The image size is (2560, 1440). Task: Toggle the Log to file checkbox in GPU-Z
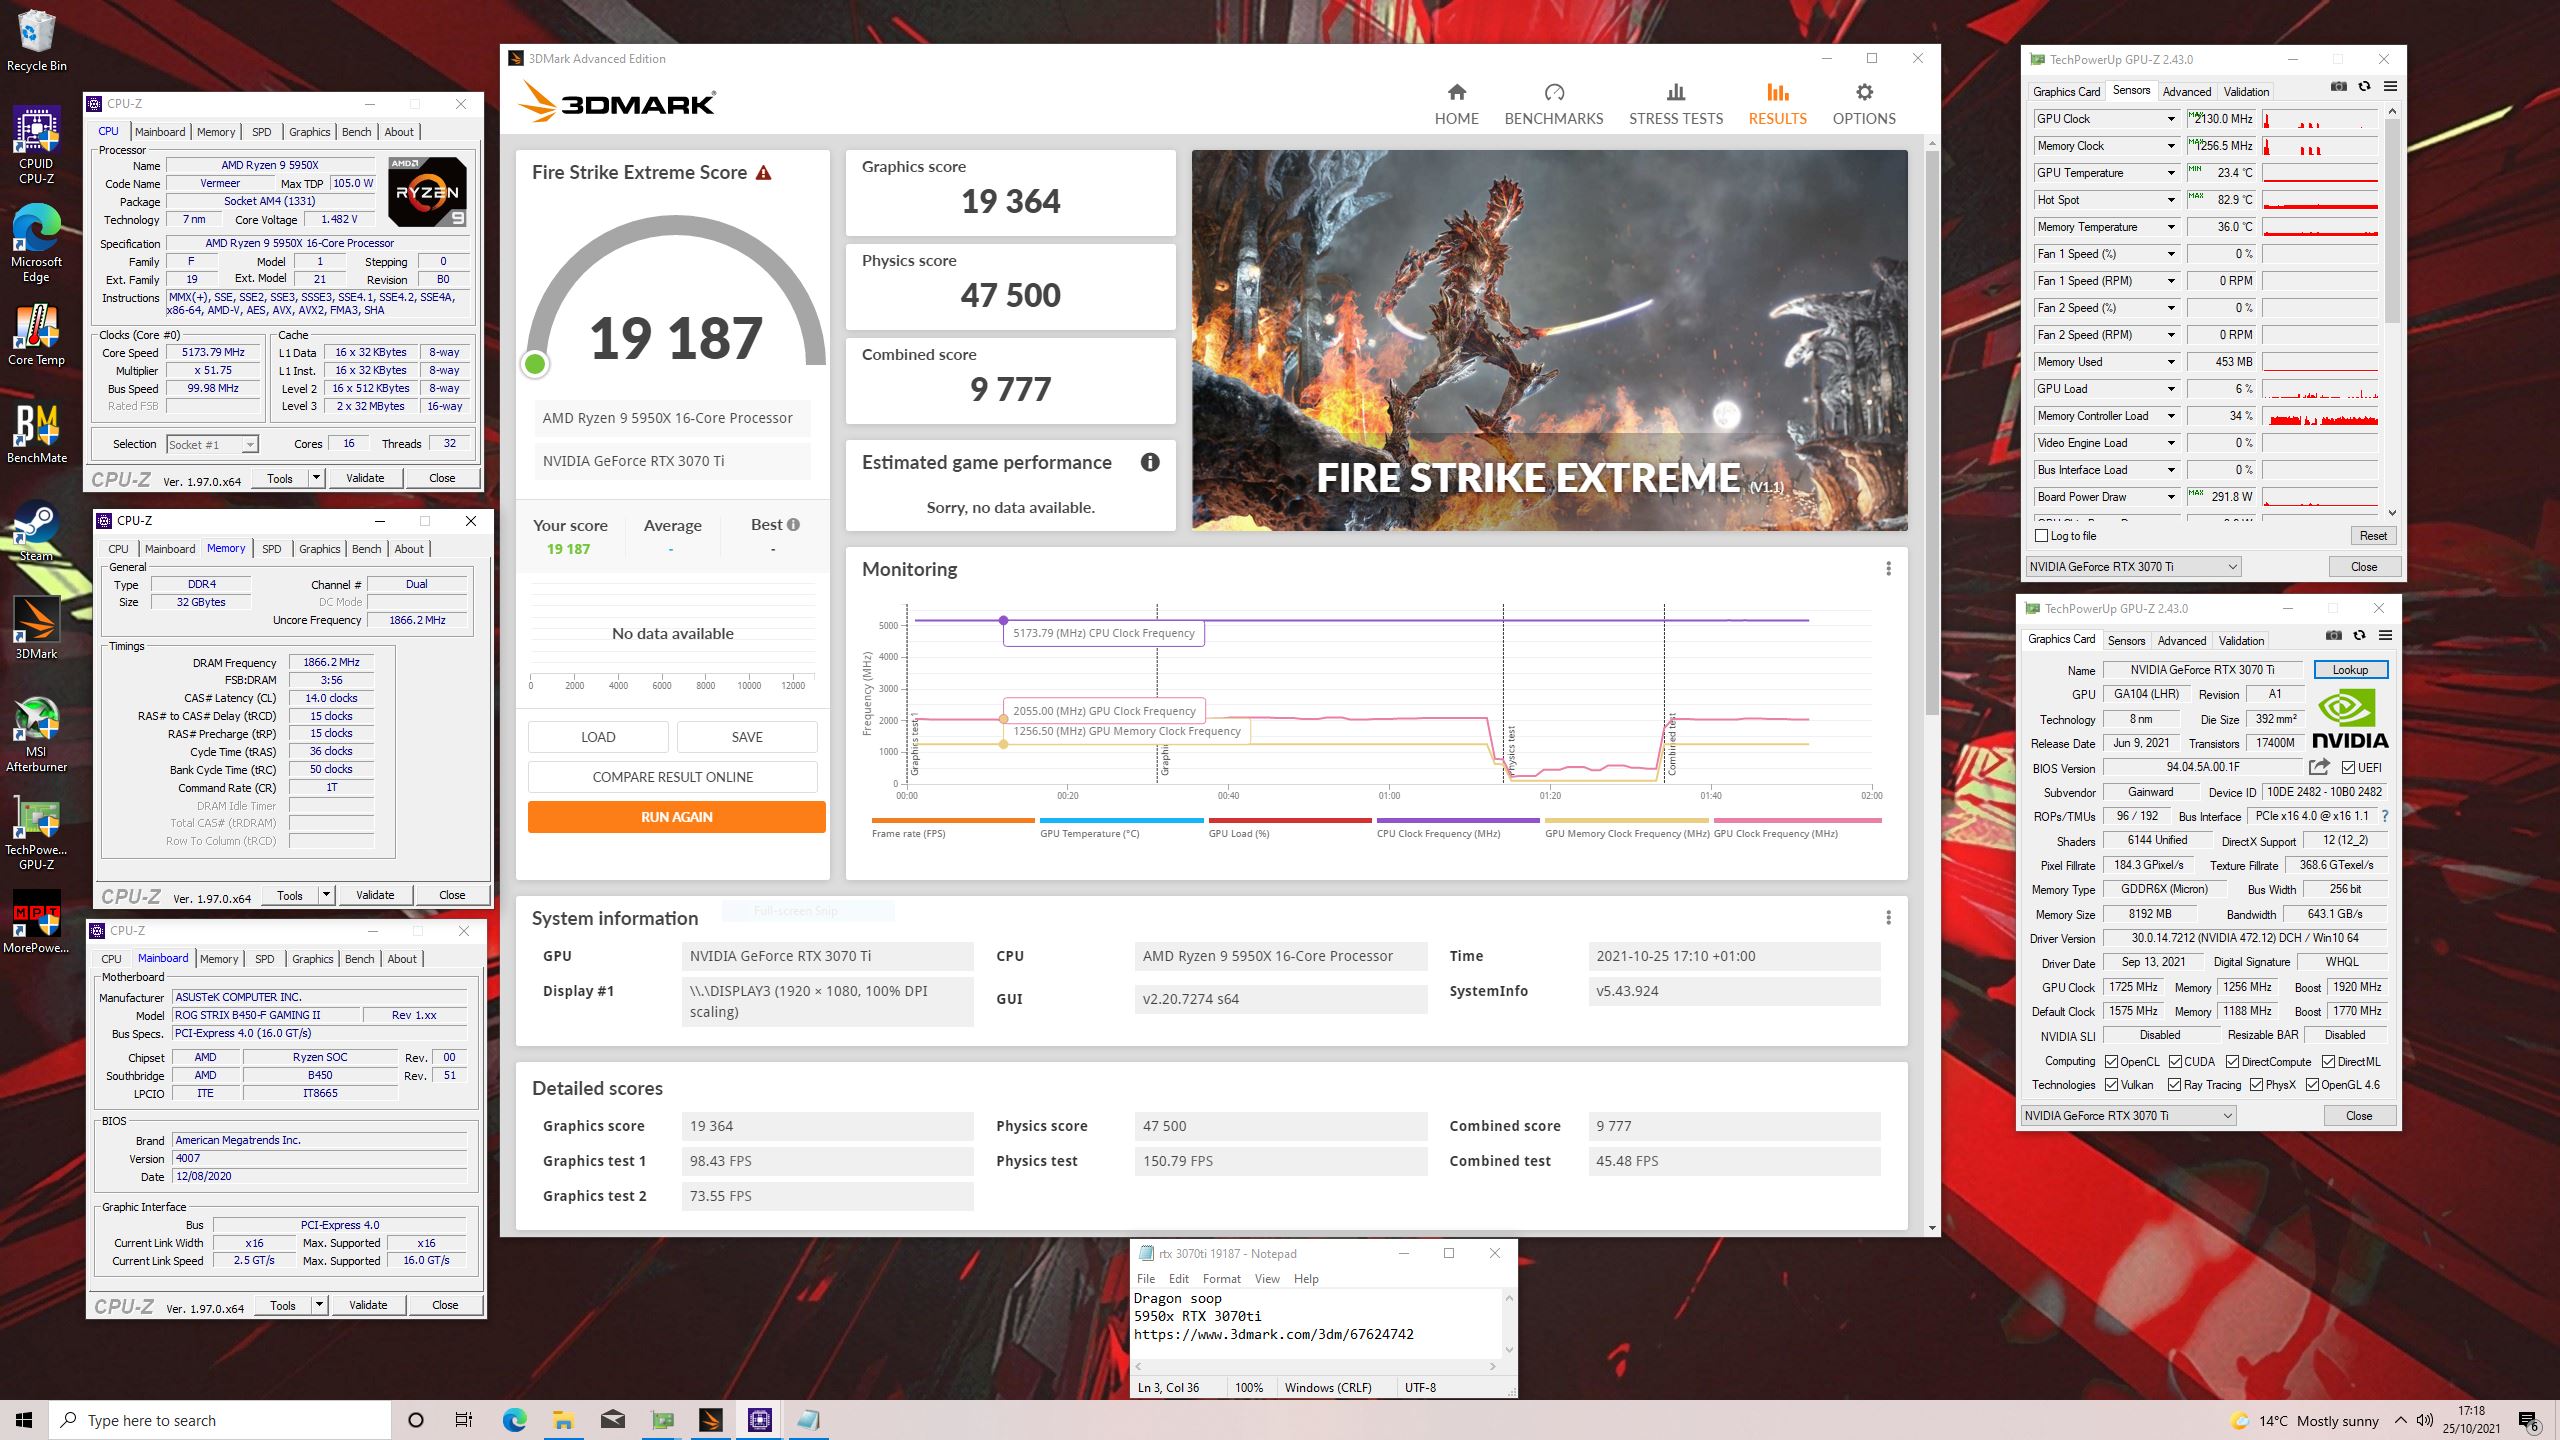coord(2042,536)
